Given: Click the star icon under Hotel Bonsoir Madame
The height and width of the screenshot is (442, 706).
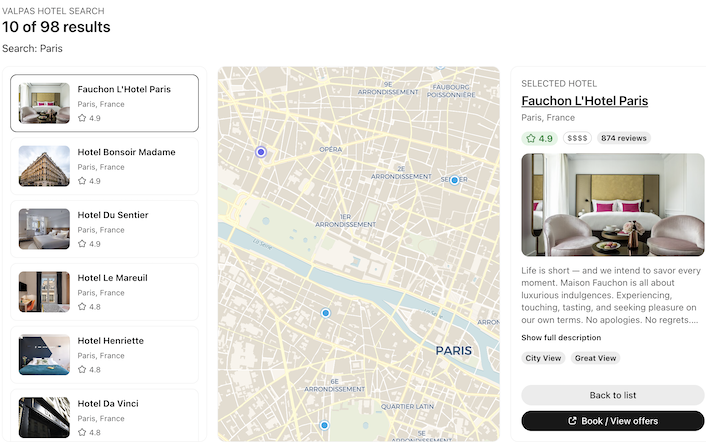Looking at the screenshot, I should point(82,181).
